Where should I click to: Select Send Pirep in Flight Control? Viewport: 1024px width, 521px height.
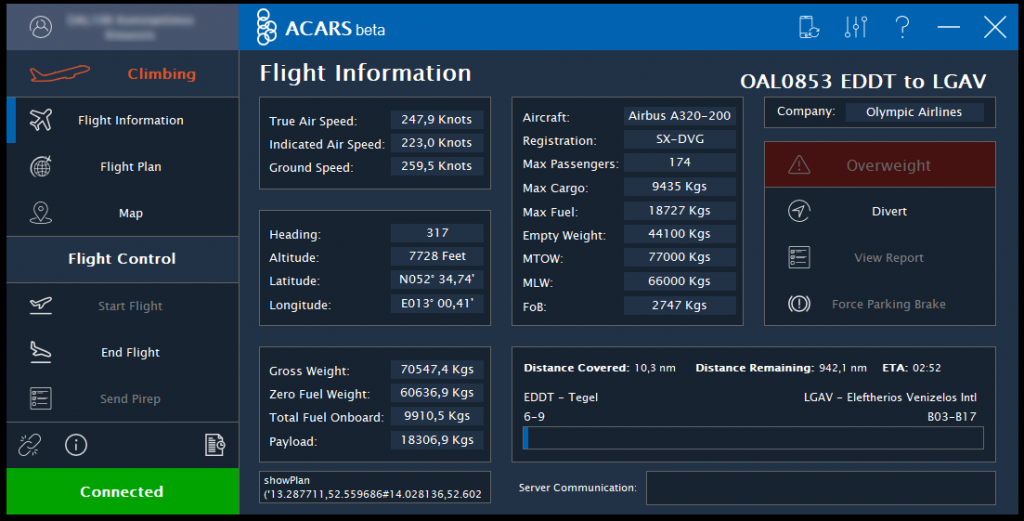tap(123, 398)
